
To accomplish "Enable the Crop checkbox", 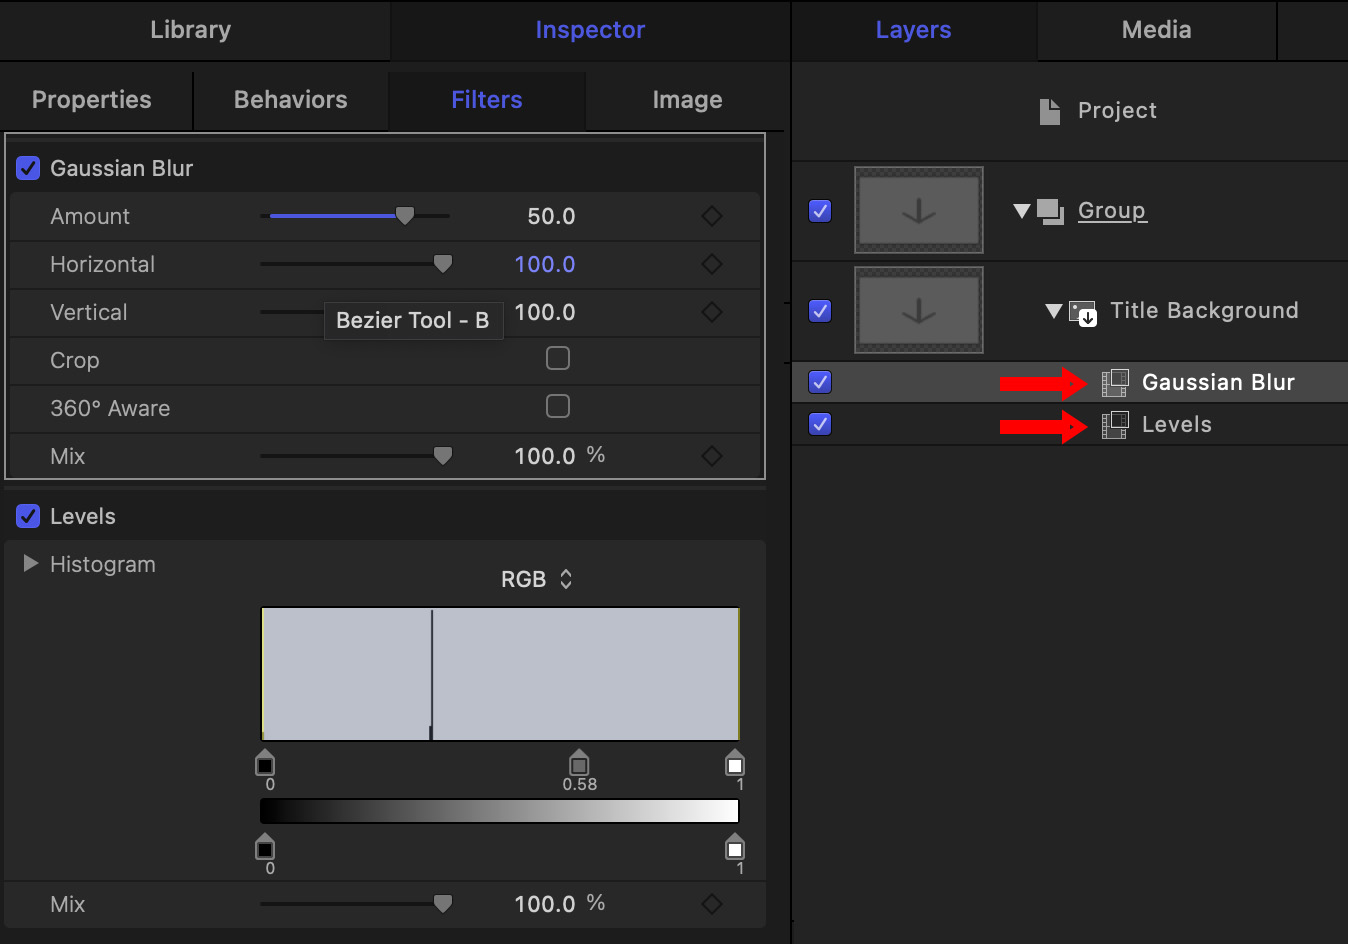I will (558, 359).
